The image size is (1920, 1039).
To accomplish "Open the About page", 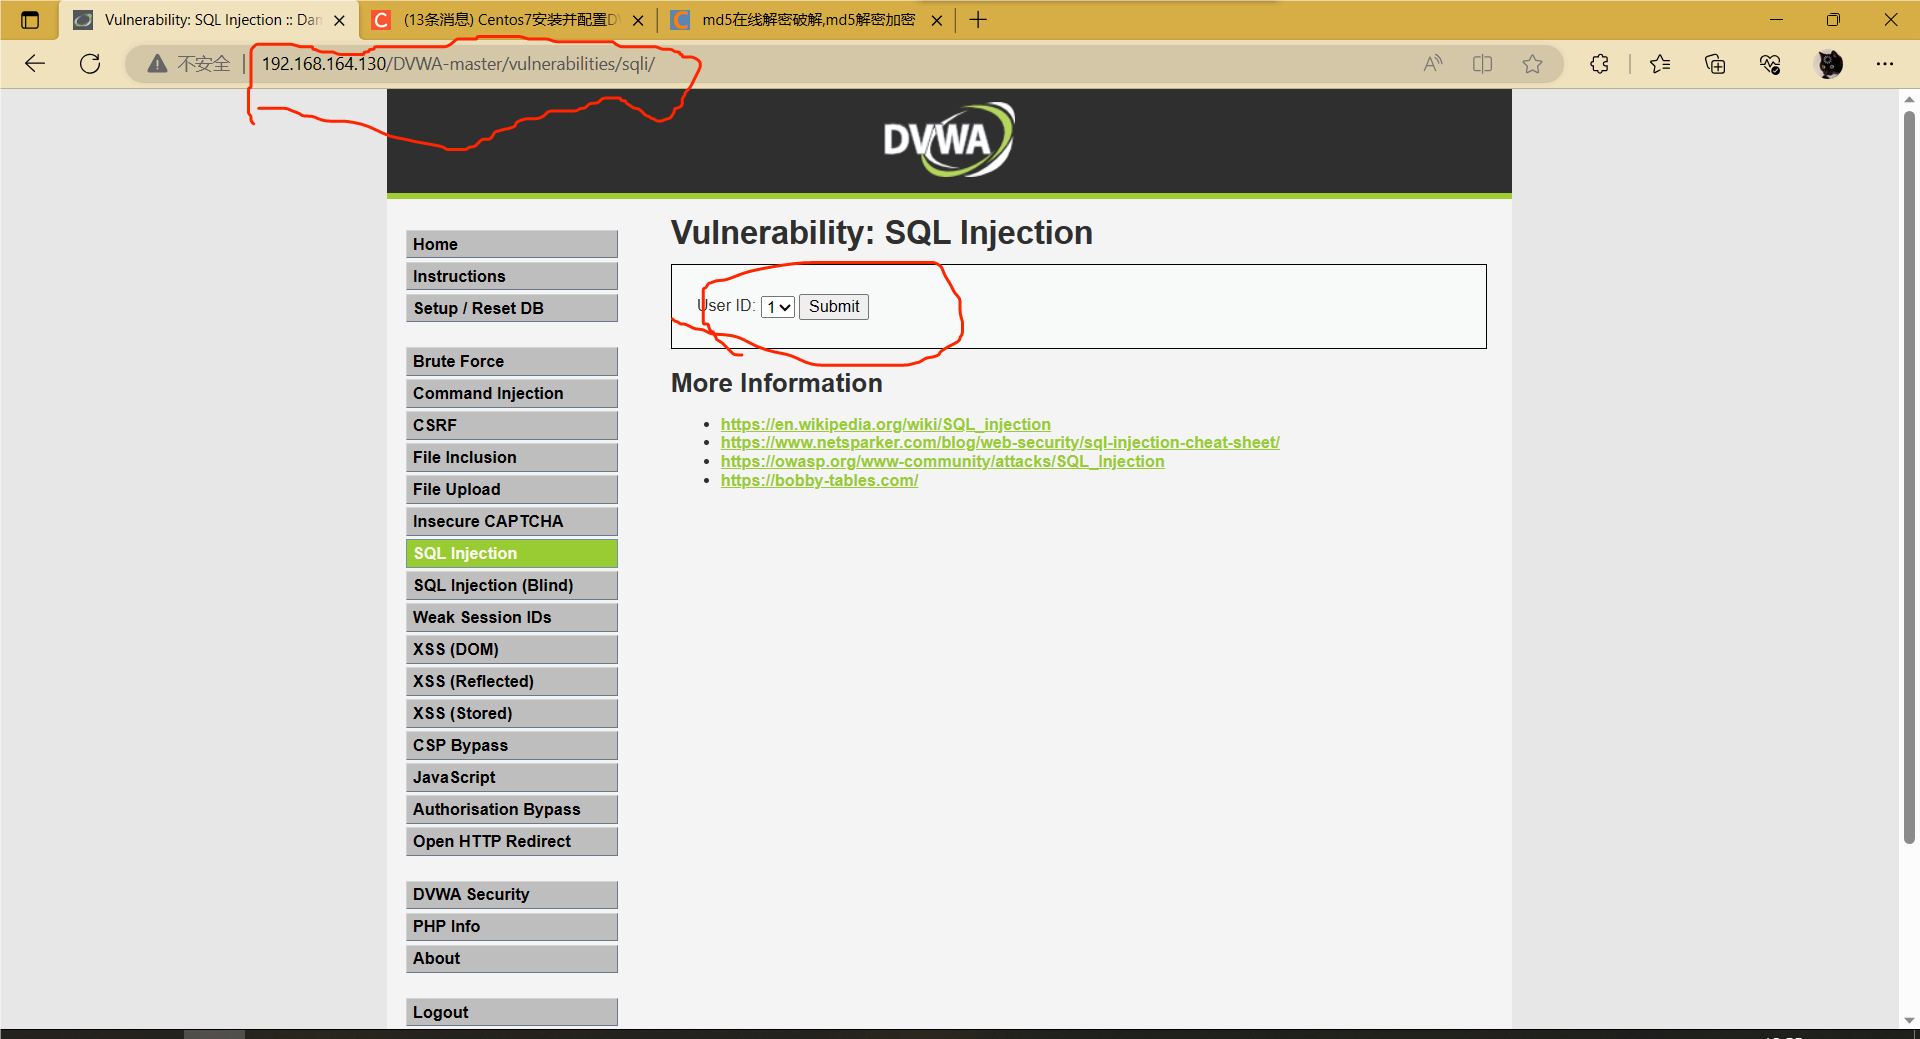I will click(512, 958).
